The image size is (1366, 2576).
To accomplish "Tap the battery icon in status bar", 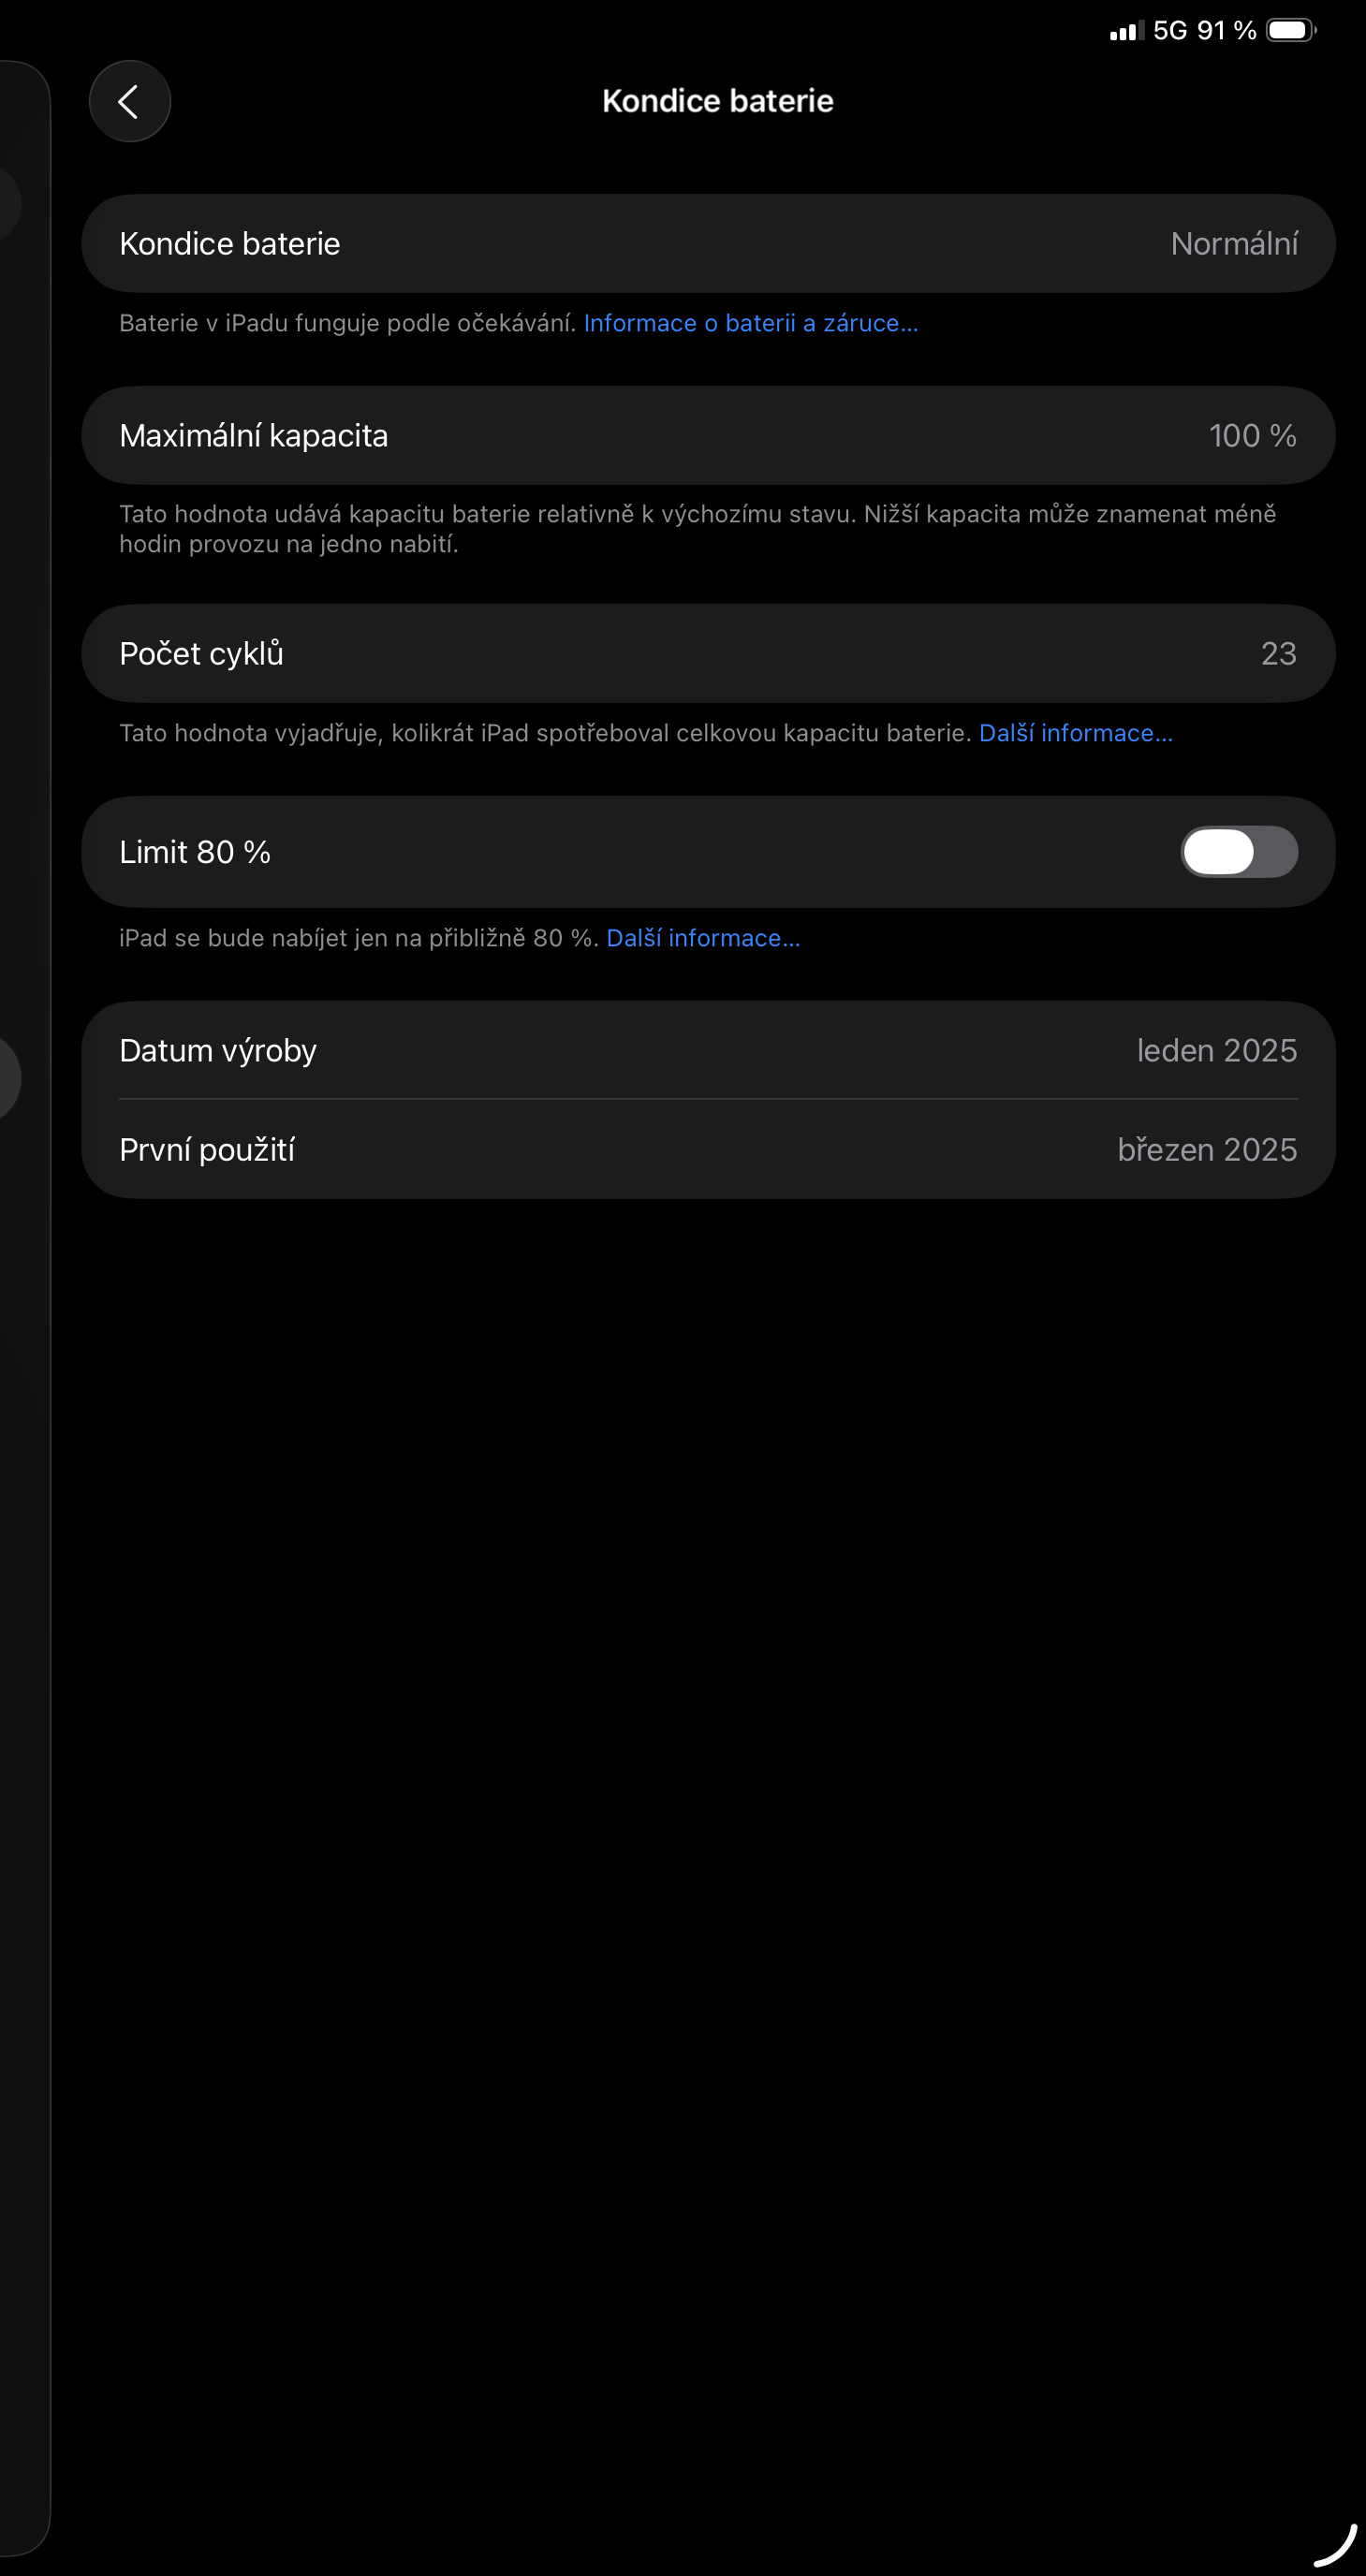I will pos(1291,31).
